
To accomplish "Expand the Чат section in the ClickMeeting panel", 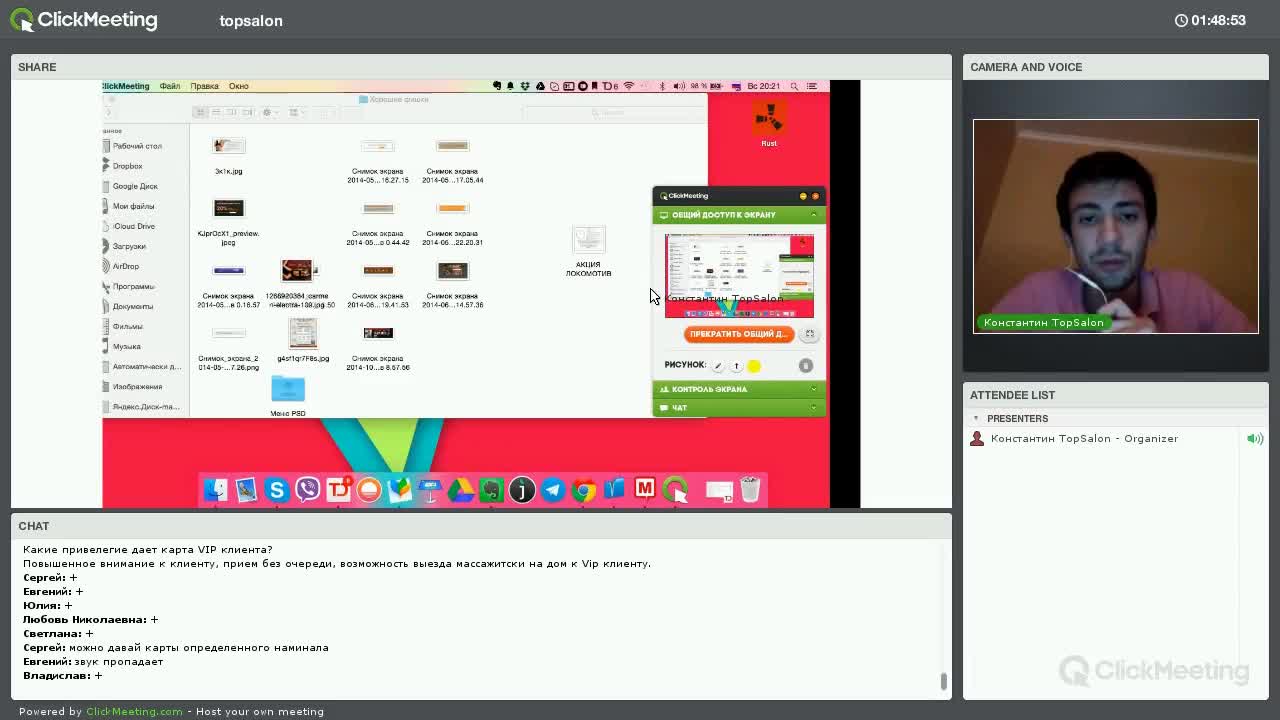I will [x=738, y=408].
